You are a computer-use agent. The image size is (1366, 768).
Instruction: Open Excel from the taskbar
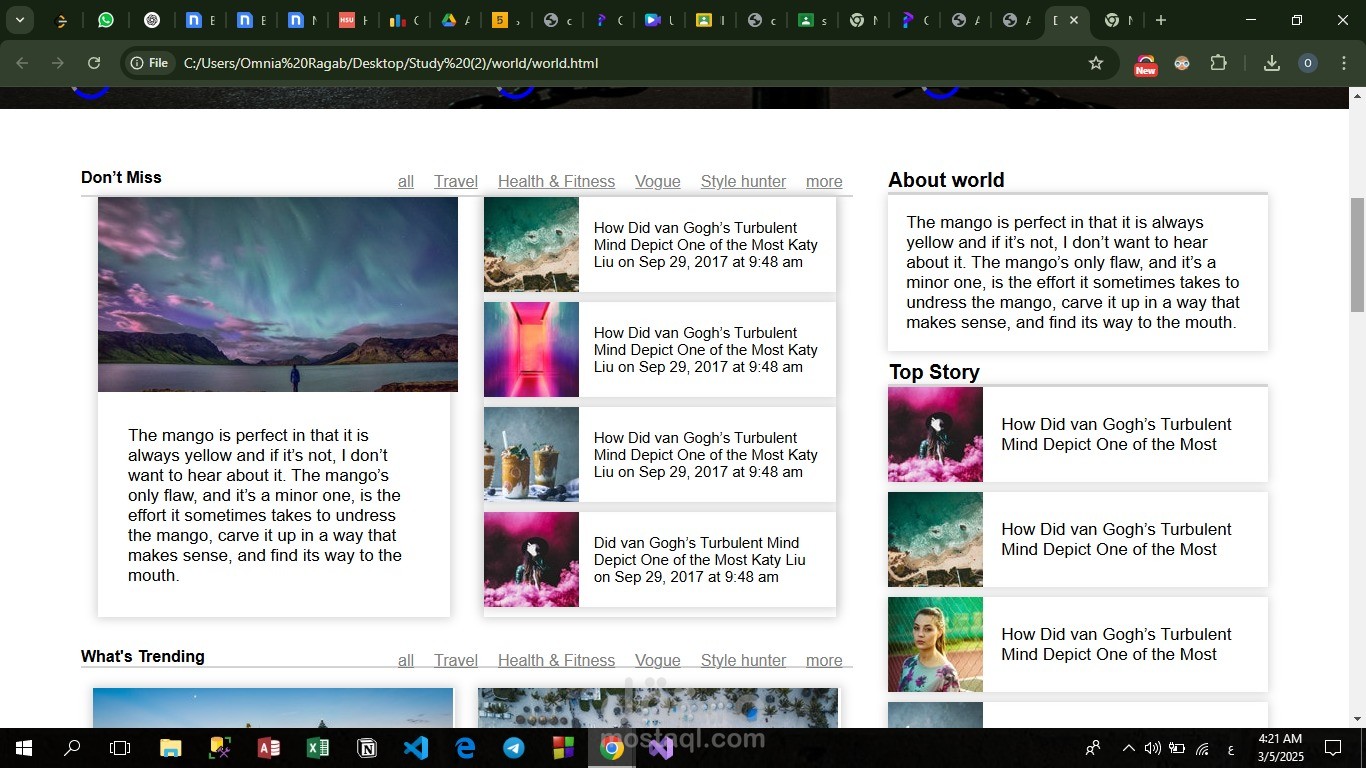tap(318, 748)
